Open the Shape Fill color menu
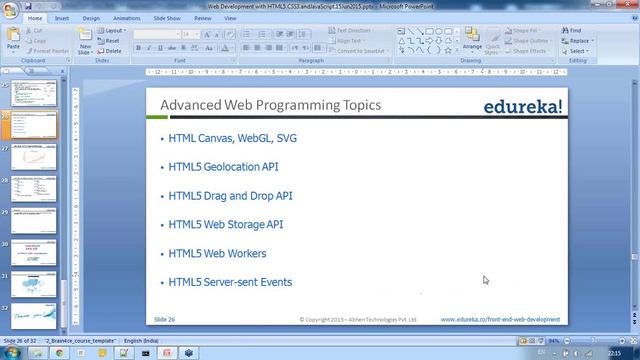Image resolution: width=640 pixels, height=360 pixels. (x=522, y=31)
